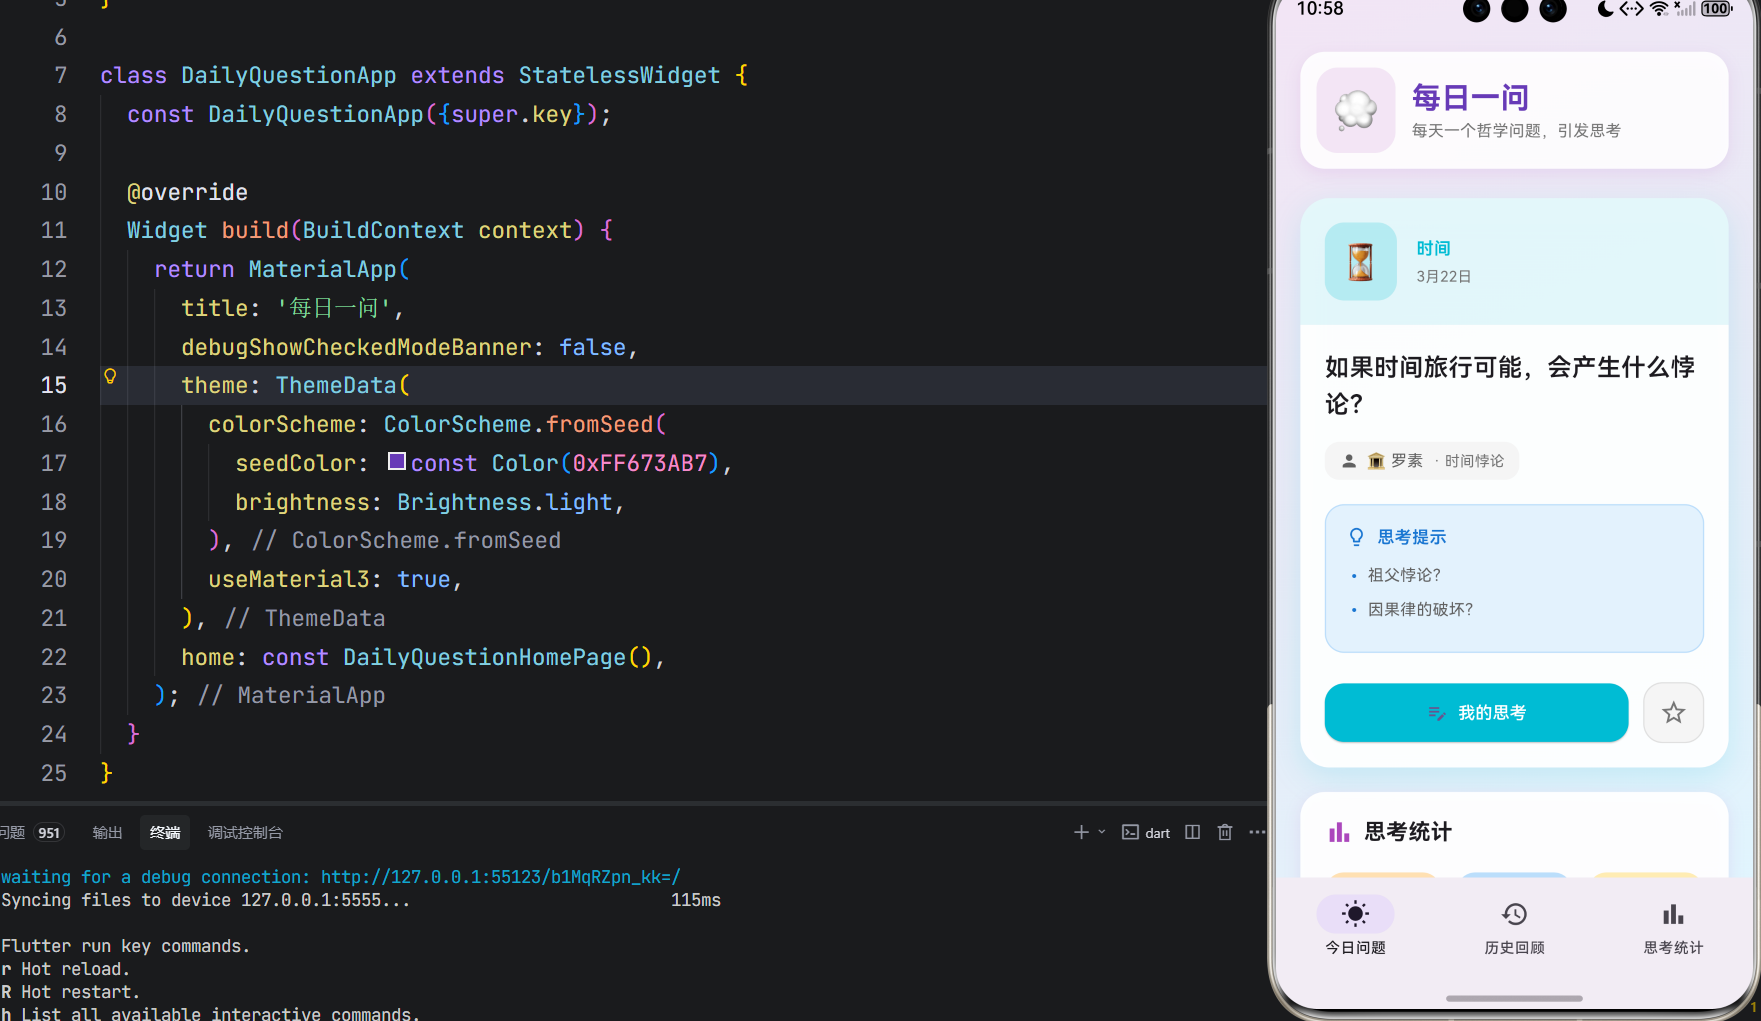Tap the star favorite button

point(1673,713)
